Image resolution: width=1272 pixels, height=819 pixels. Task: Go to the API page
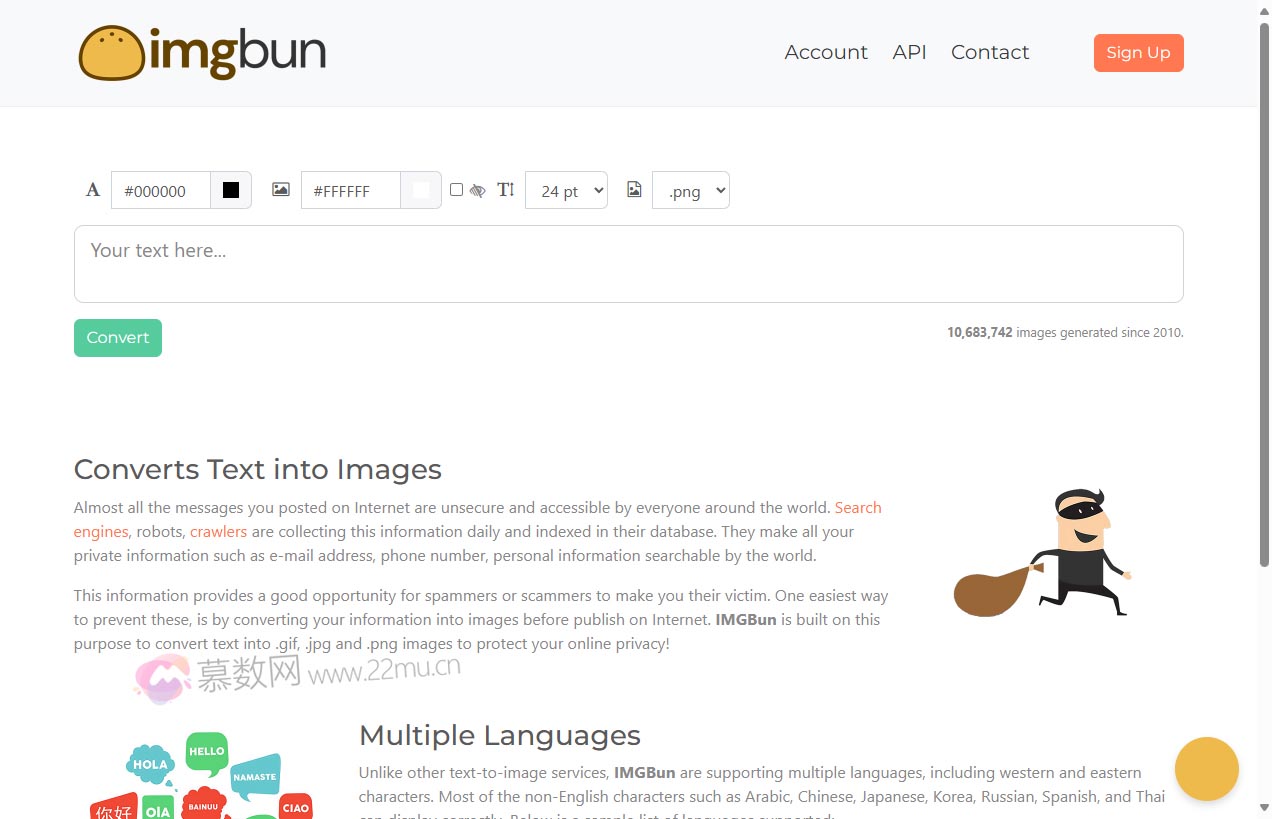(909, 53)
